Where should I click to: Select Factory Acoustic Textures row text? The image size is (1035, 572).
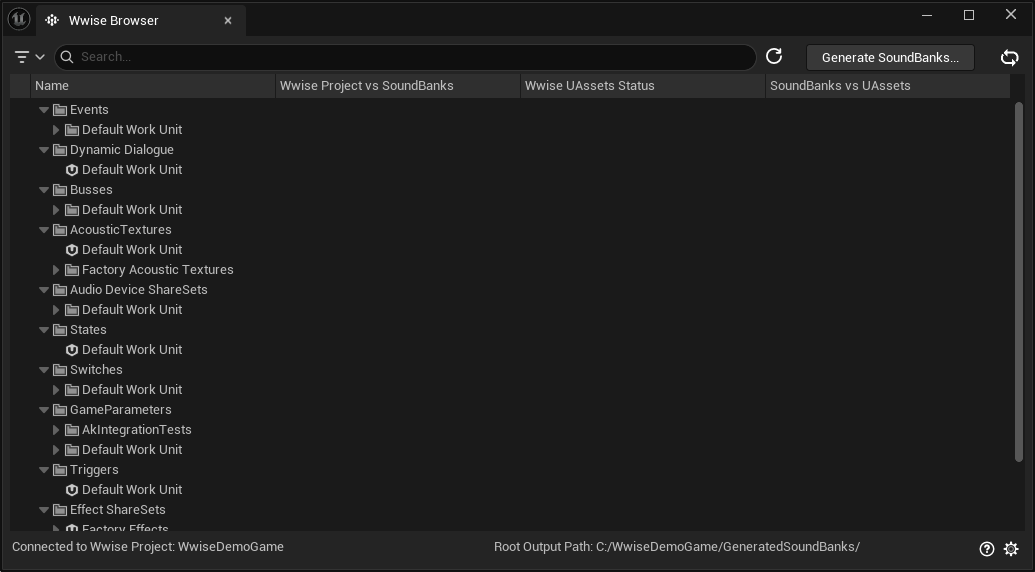point(158,270)
